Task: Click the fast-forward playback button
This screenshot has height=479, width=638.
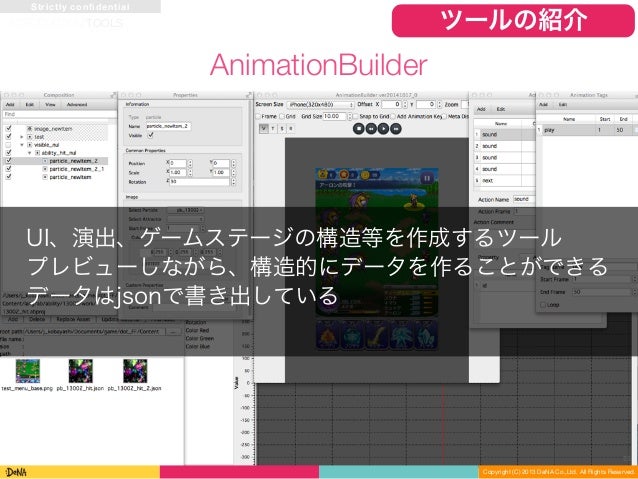Action: 396,129
